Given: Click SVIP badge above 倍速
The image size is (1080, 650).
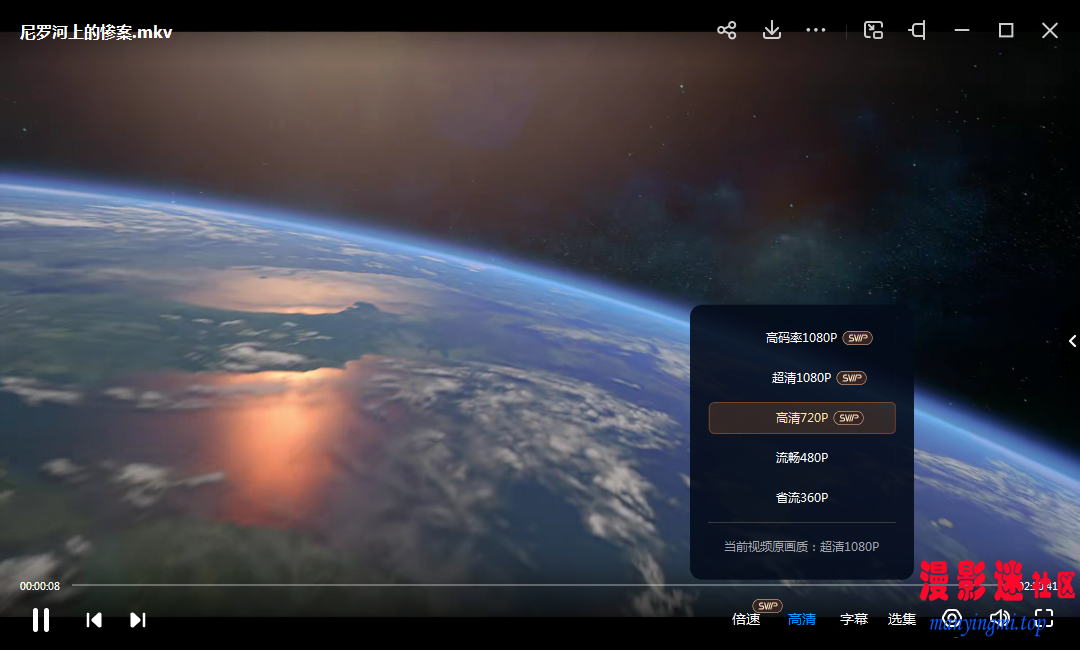Looking at the screenshot, I should pyautogui.click(x=767, y=606).
